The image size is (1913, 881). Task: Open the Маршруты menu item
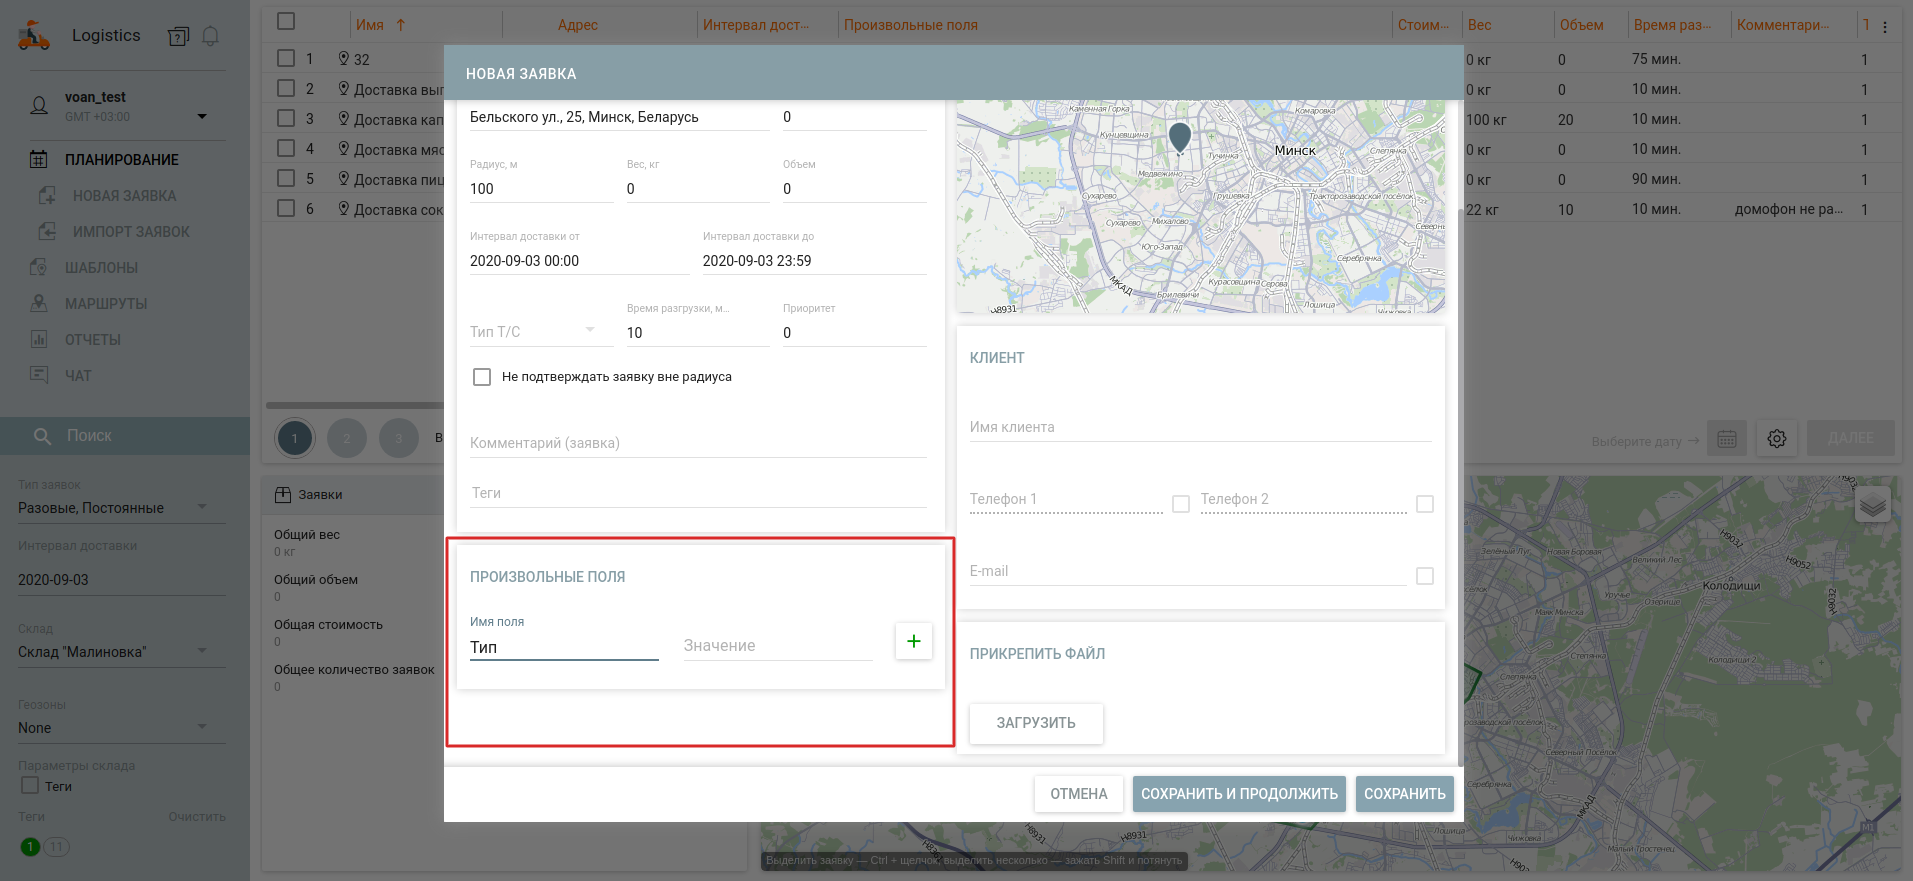coord(106,304)
